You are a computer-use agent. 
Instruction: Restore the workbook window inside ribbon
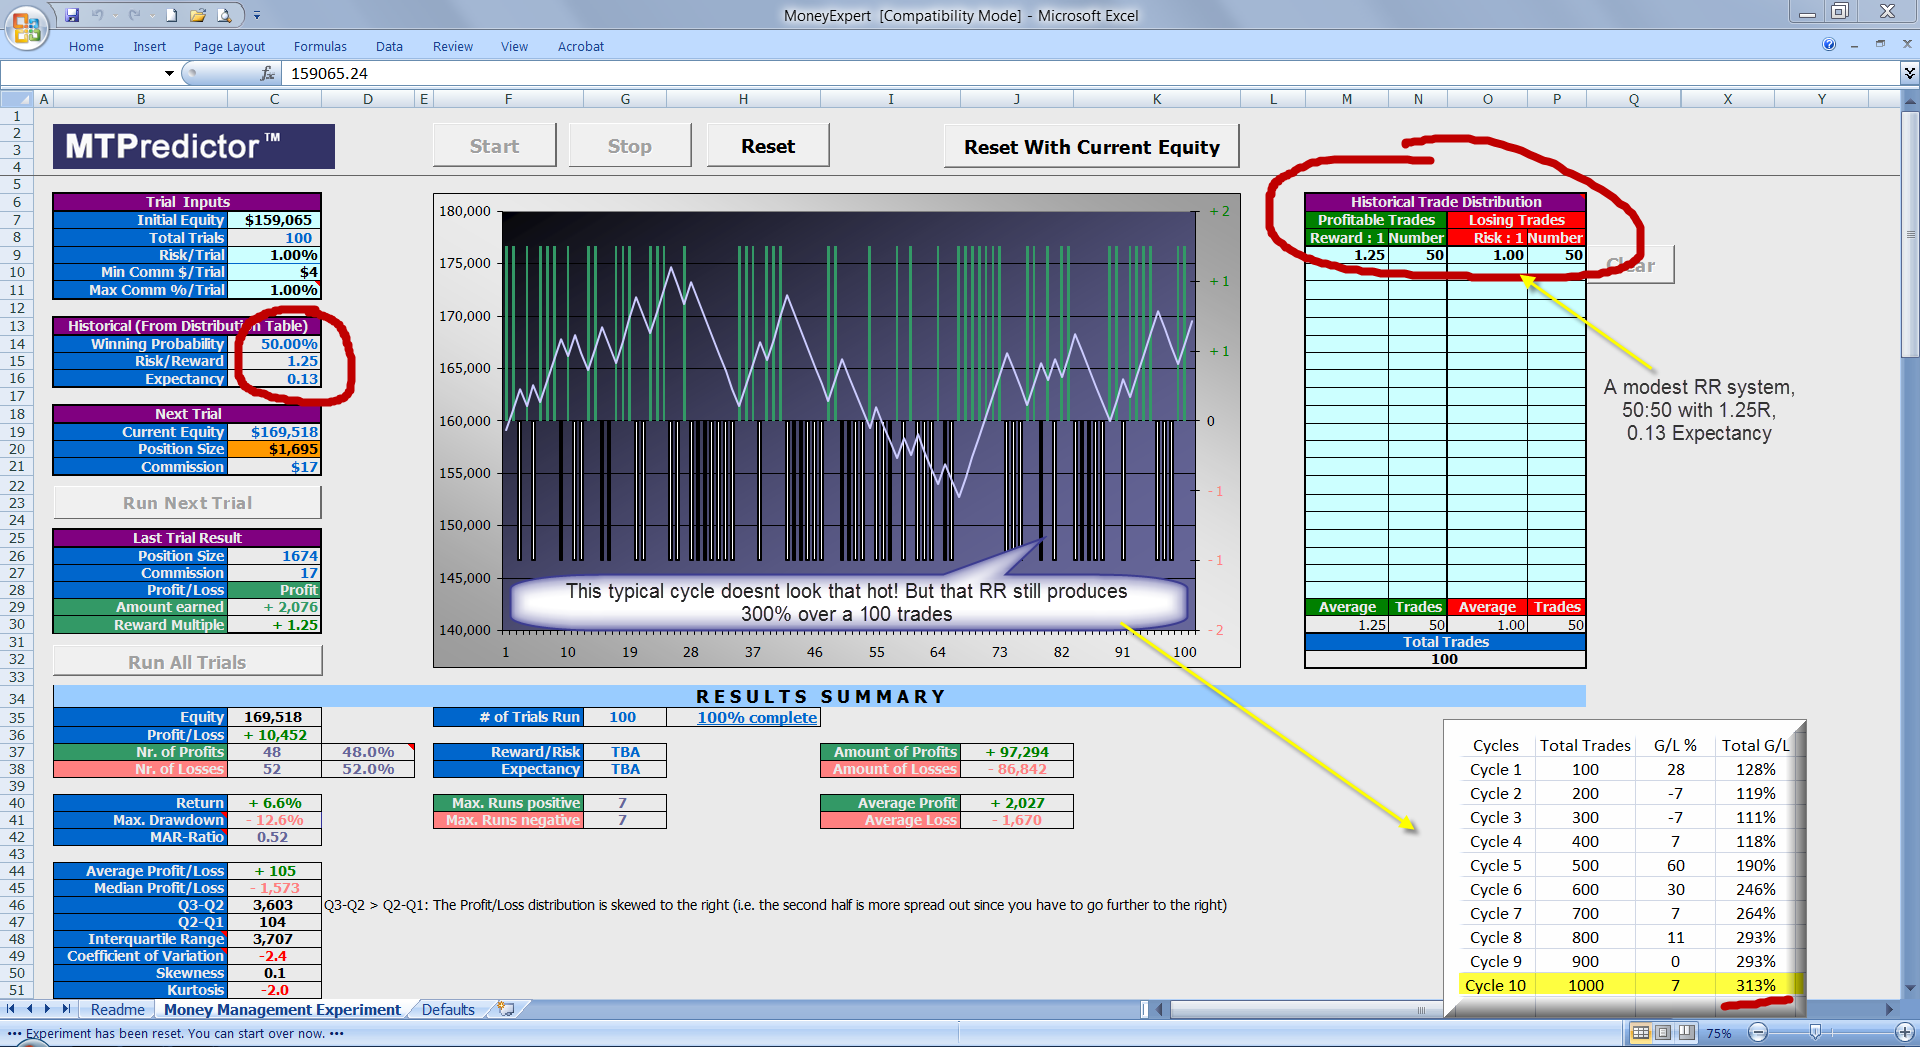point(1880,45)
